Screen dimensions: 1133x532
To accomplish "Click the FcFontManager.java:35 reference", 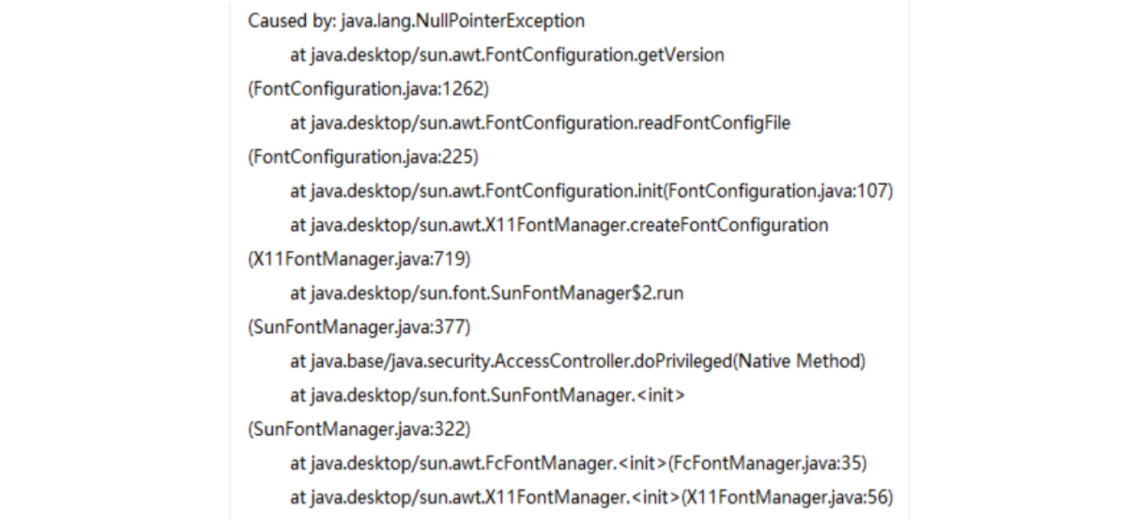I will (x=767, y=463).
